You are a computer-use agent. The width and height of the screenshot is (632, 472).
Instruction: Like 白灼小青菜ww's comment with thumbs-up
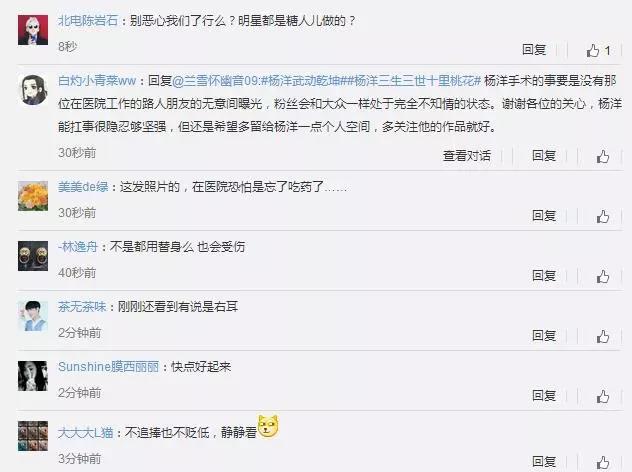pos(603,156)
